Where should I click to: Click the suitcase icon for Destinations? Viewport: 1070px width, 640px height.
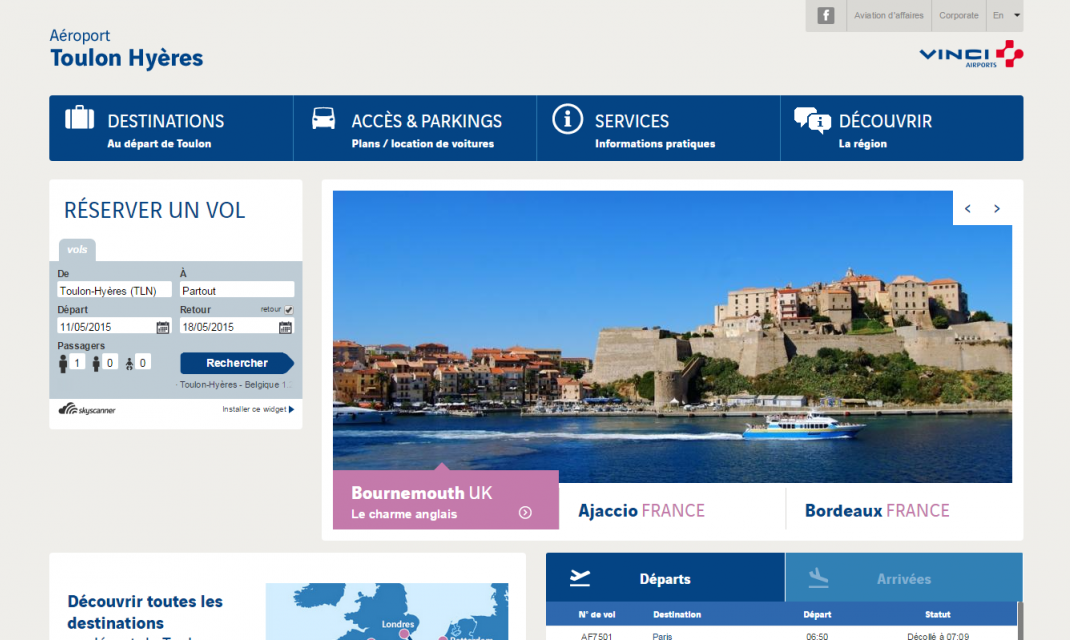pyautogui.click(x=80, y=118)
